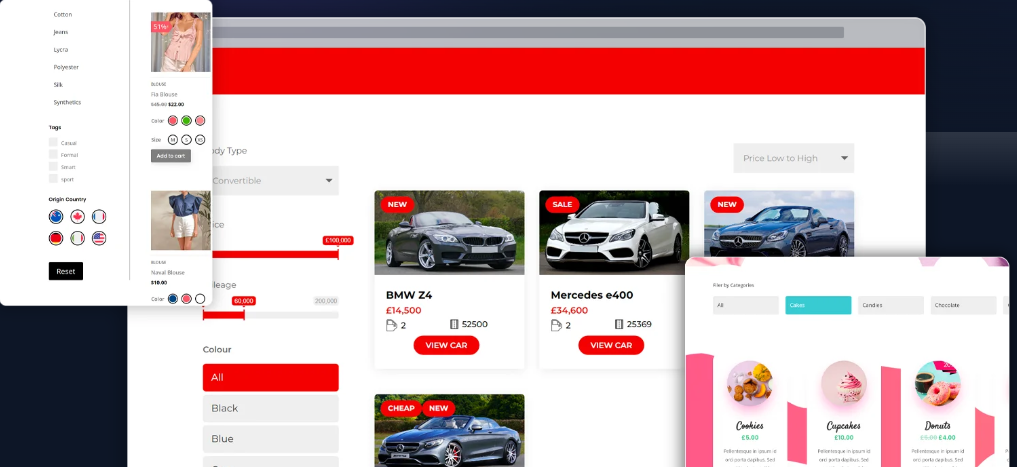
Task: Filter by Synthetics material
Action: pos(67,102)
